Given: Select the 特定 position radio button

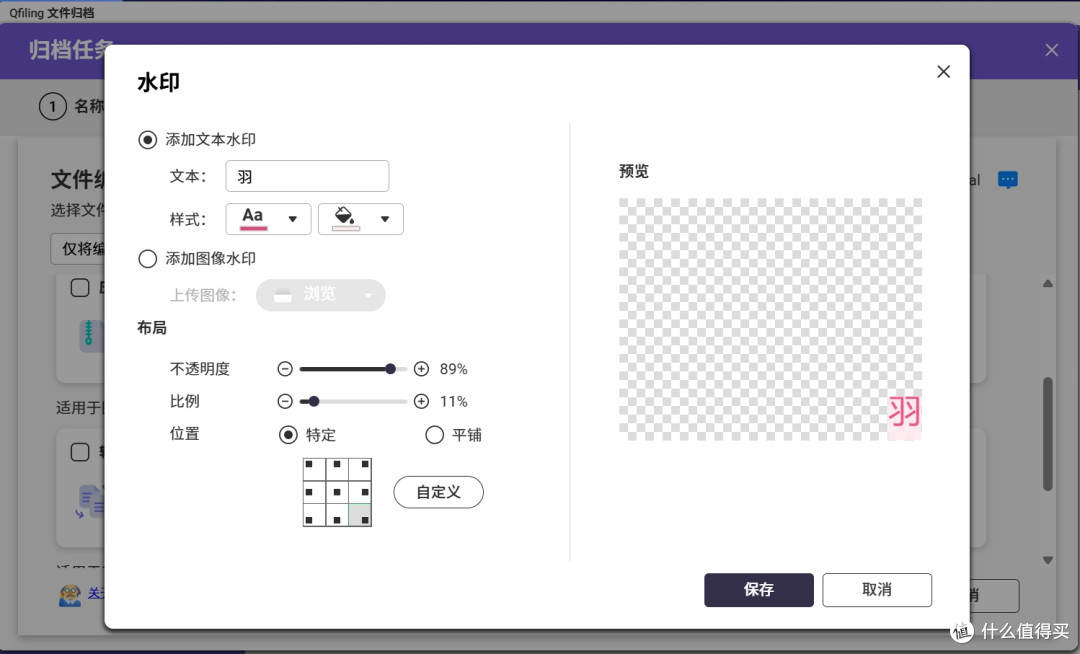Looking at the screenshot, I should pos(288,435).
